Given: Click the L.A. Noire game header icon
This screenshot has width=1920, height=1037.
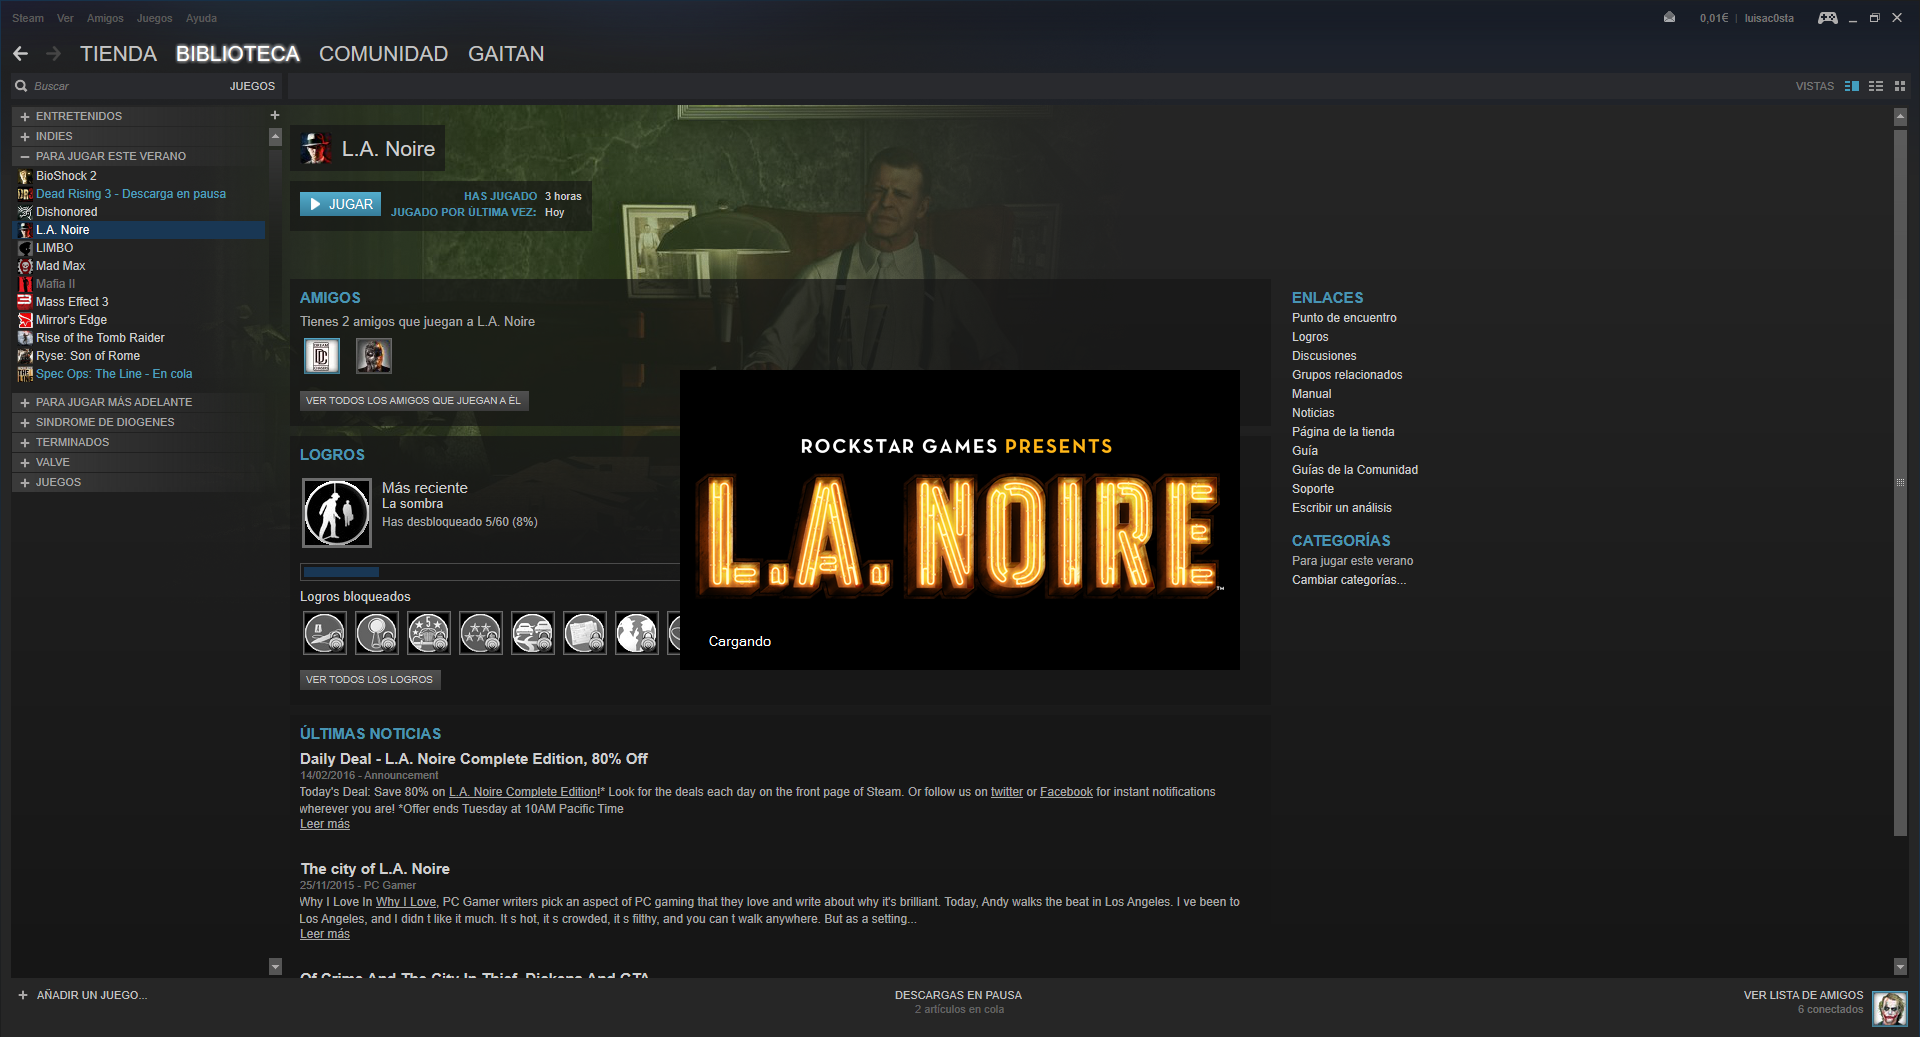Looking at the screenshot, I should [317, 148].
